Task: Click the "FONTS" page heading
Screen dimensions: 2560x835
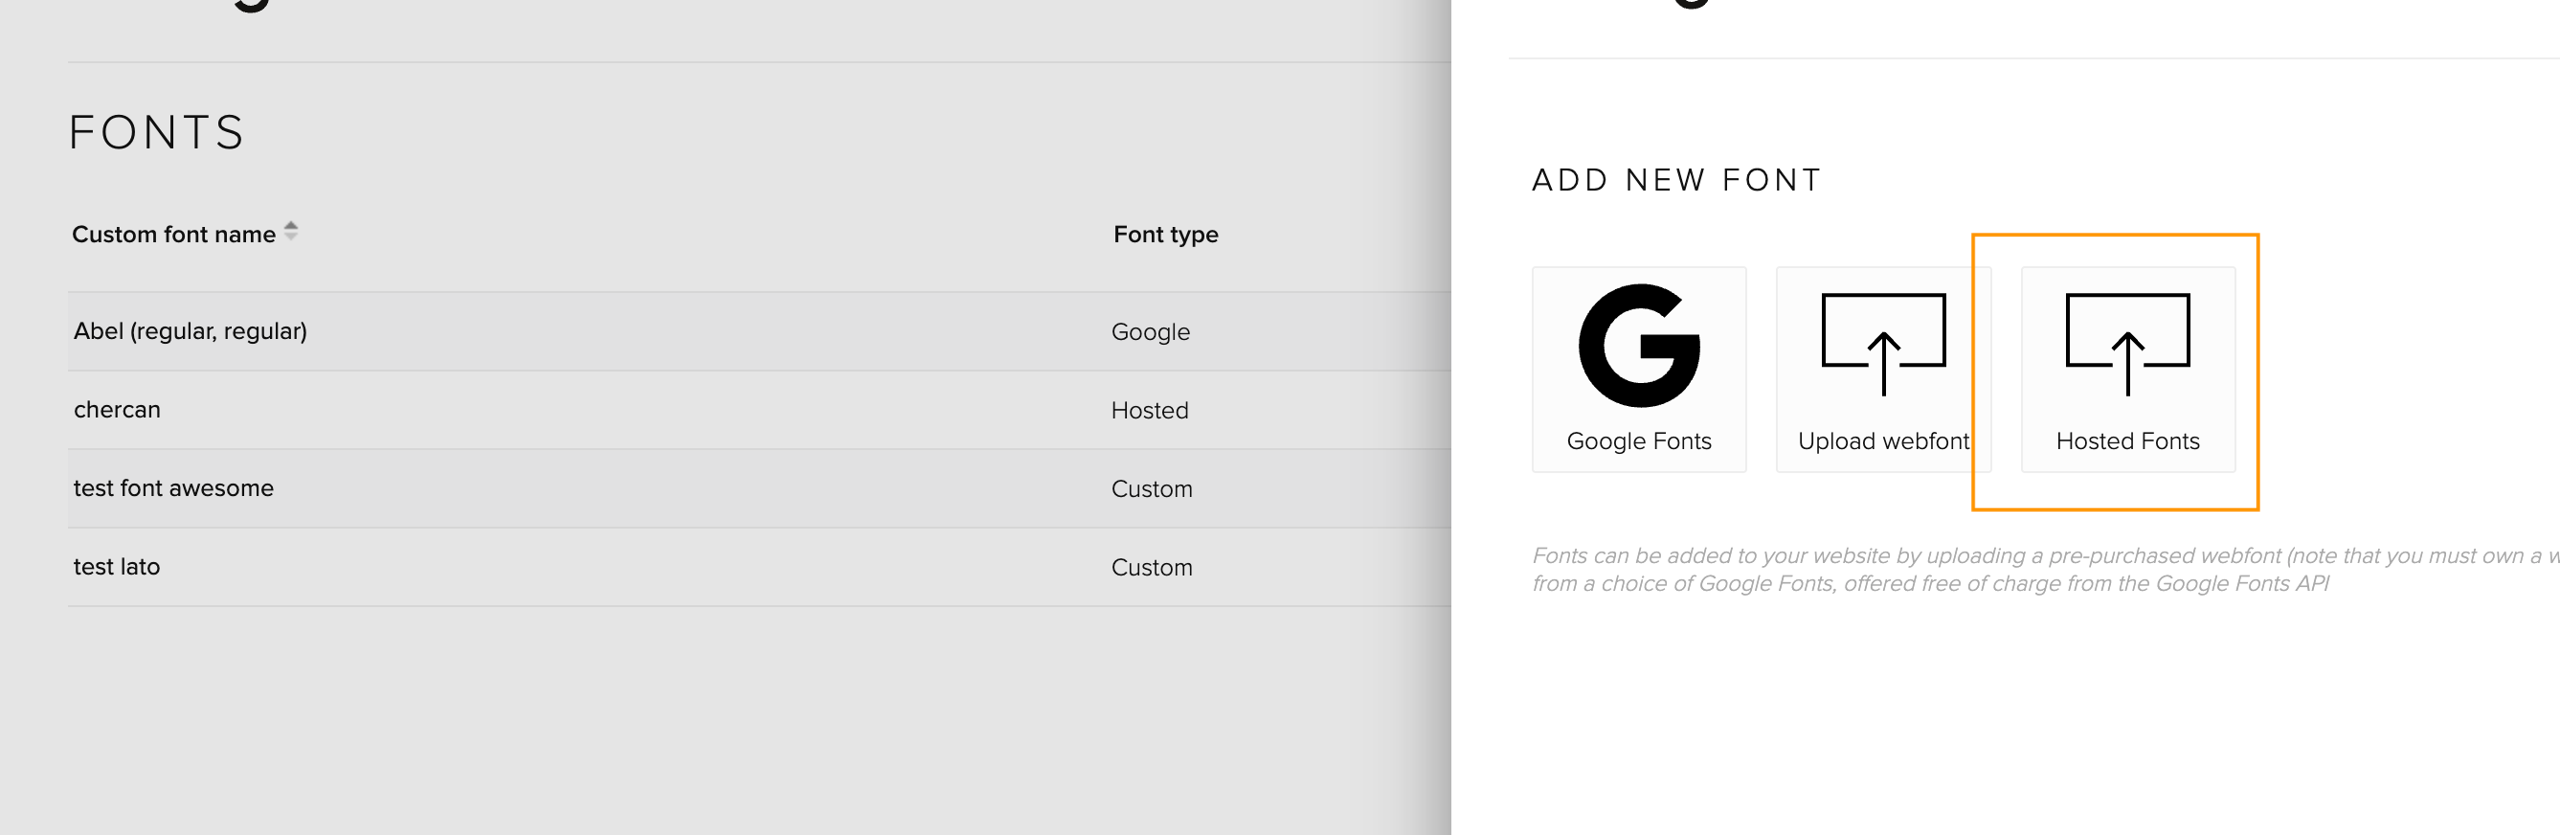Action: tap(157, 133)
